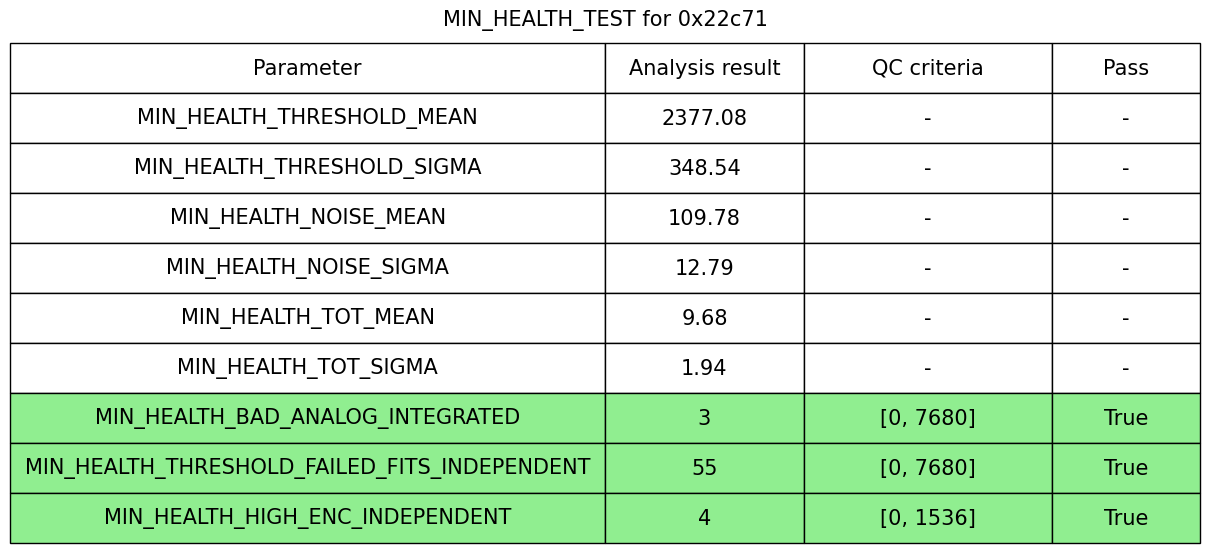Viewport: 1210px width, 553px height.
Task: Click the MIN_HEALTH_THRESHOLD_SIGMA parameter cell
Action: [x=307, y=168]
